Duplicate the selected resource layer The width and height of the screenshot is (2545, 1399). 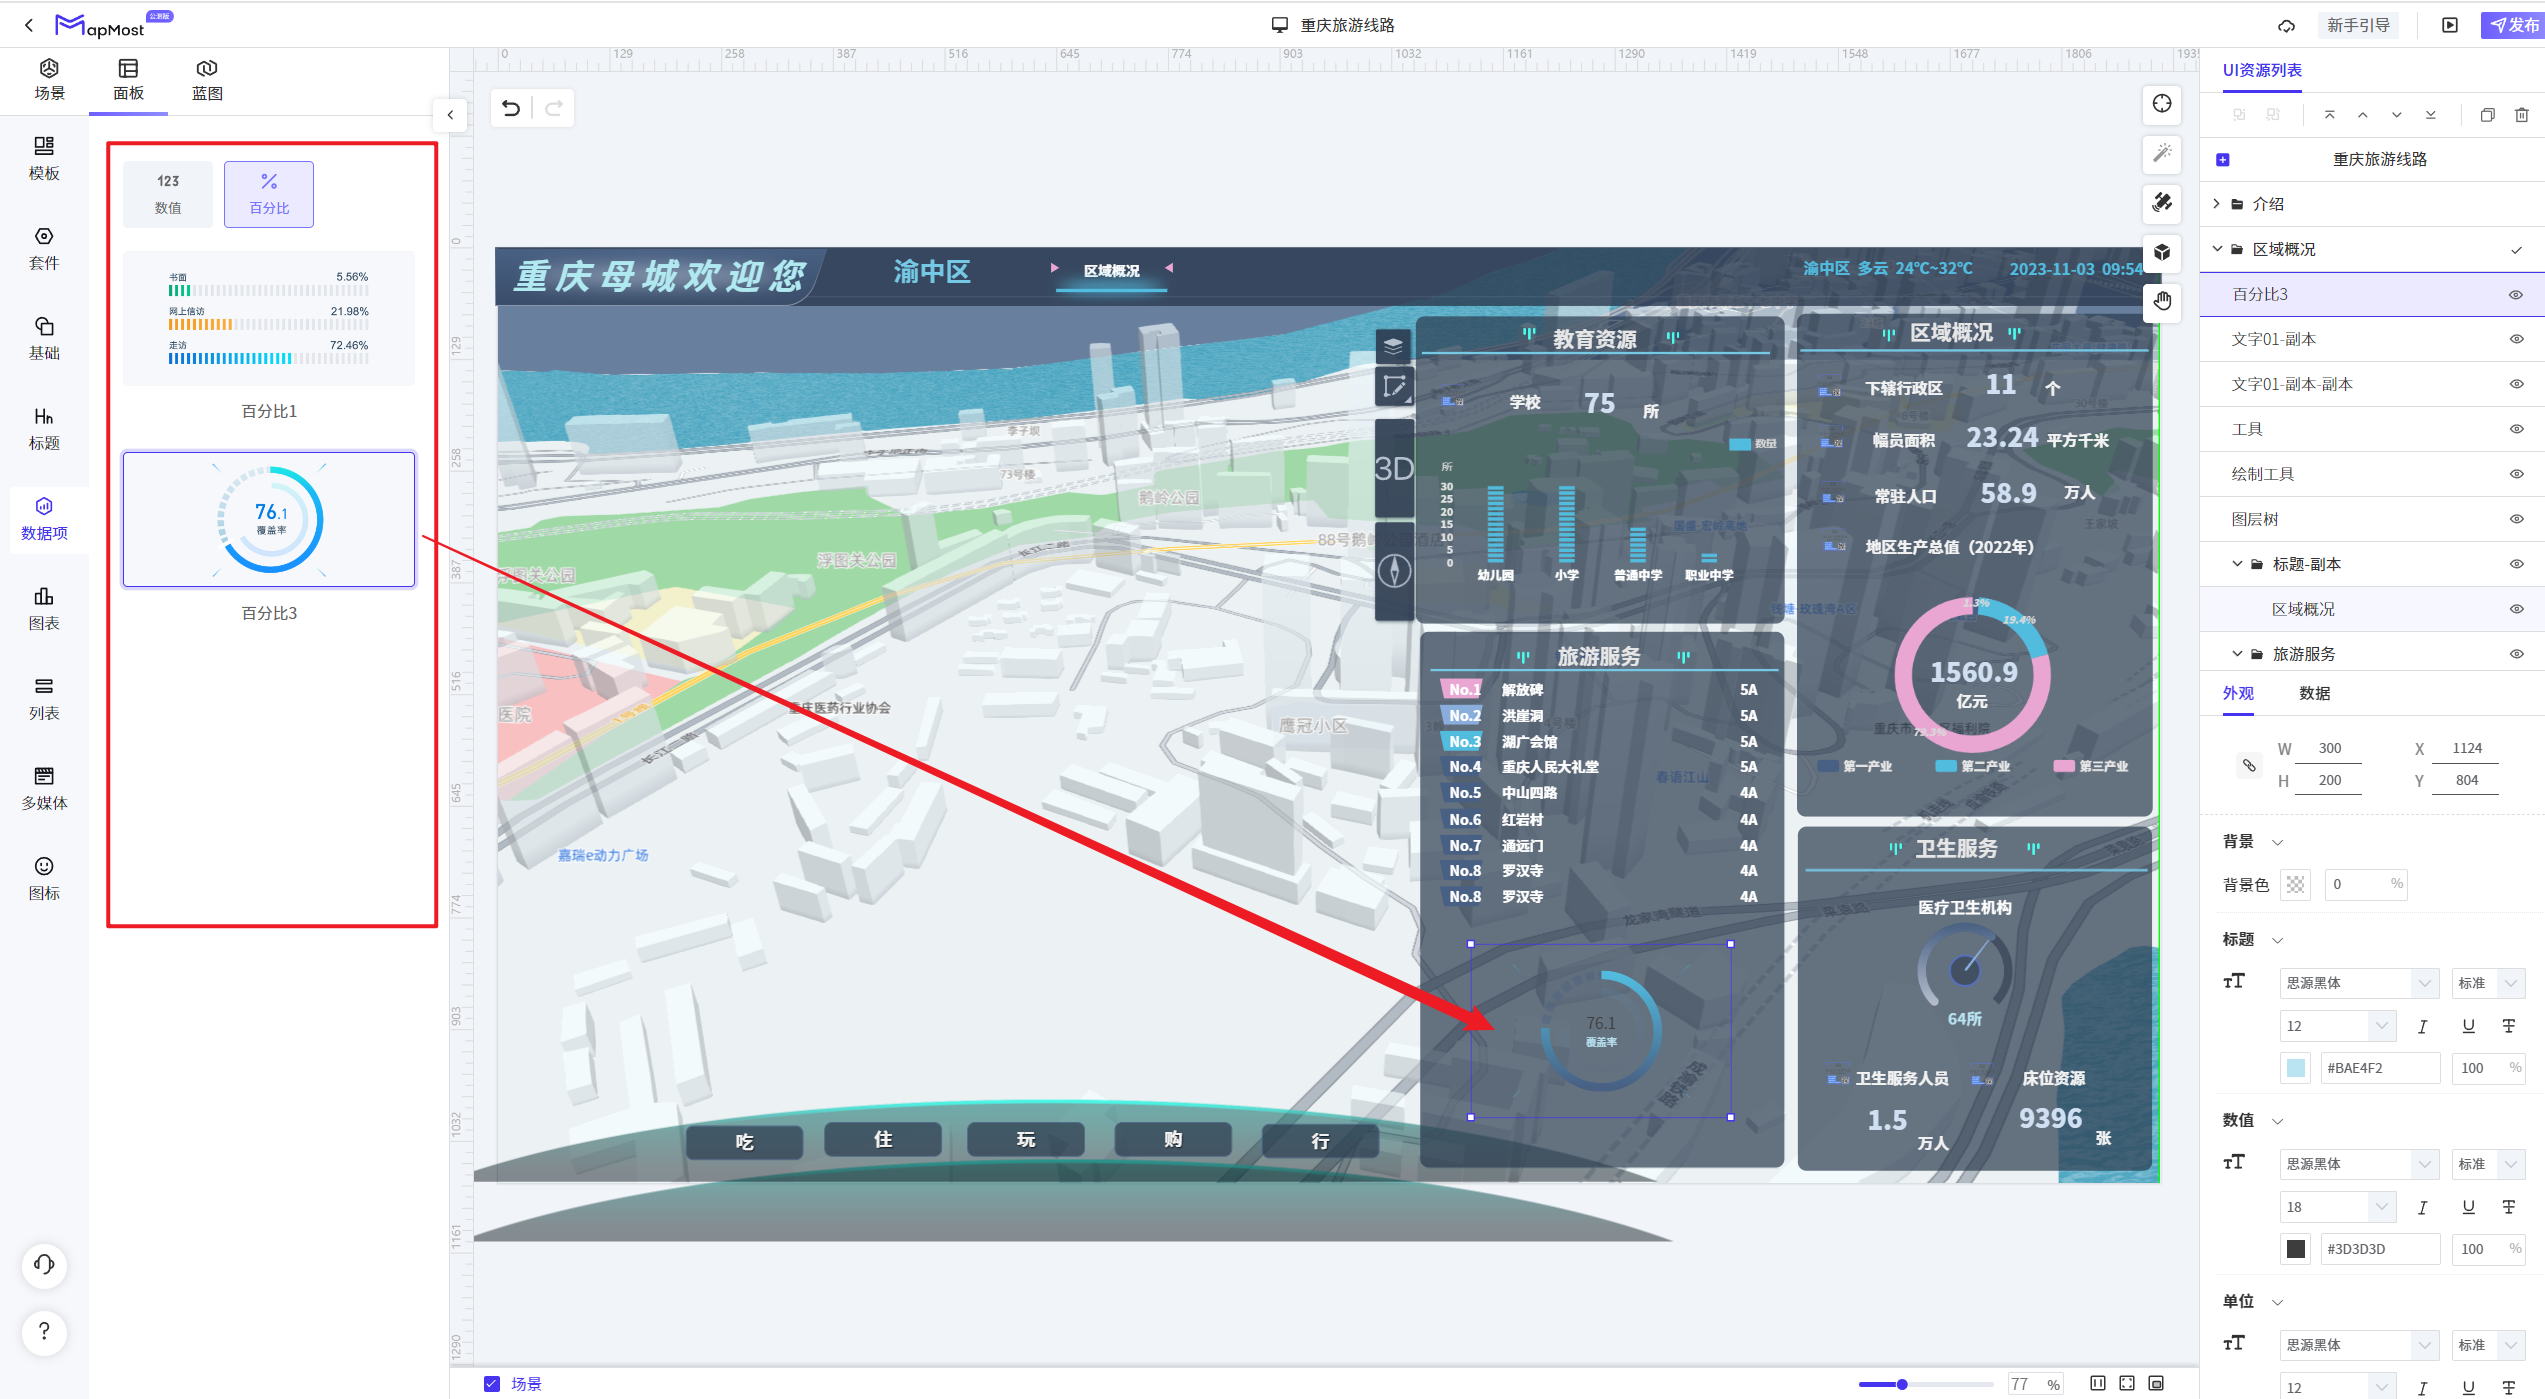(x=2488, y=115)
